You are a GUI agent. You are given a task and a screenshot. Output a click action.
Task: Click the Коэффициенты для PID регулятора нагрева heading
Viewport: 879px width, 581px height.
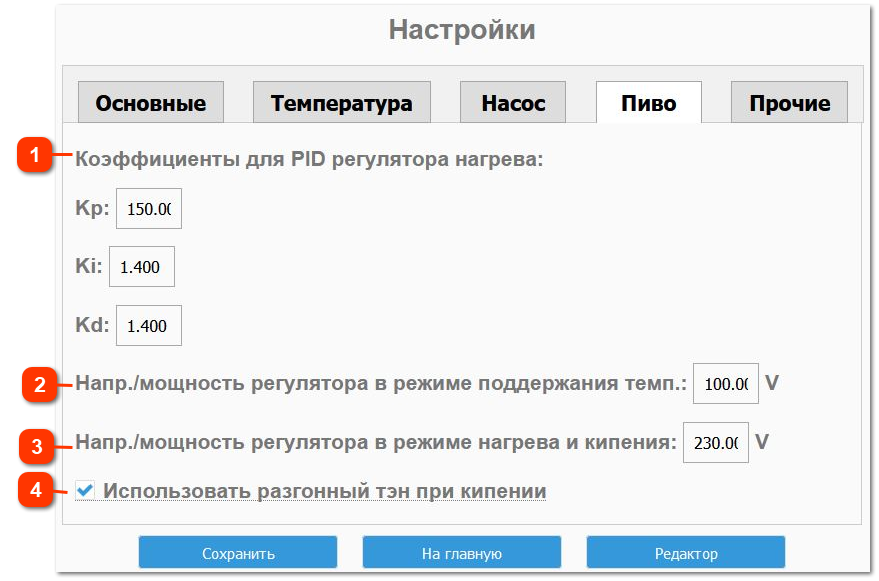tap(309, 159)
